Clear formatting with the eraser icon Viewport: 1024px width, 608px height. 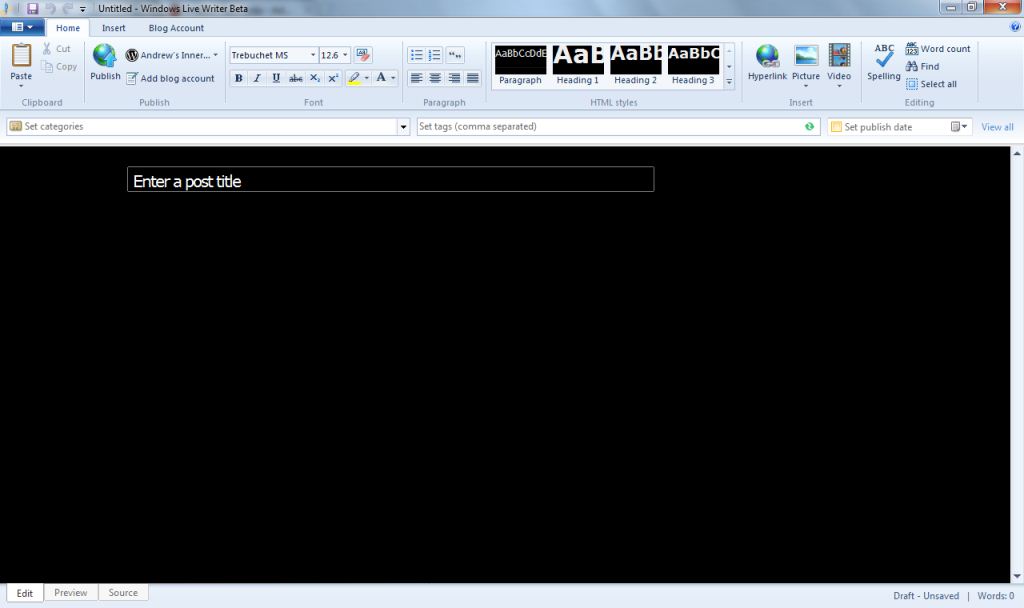(363, 55)
